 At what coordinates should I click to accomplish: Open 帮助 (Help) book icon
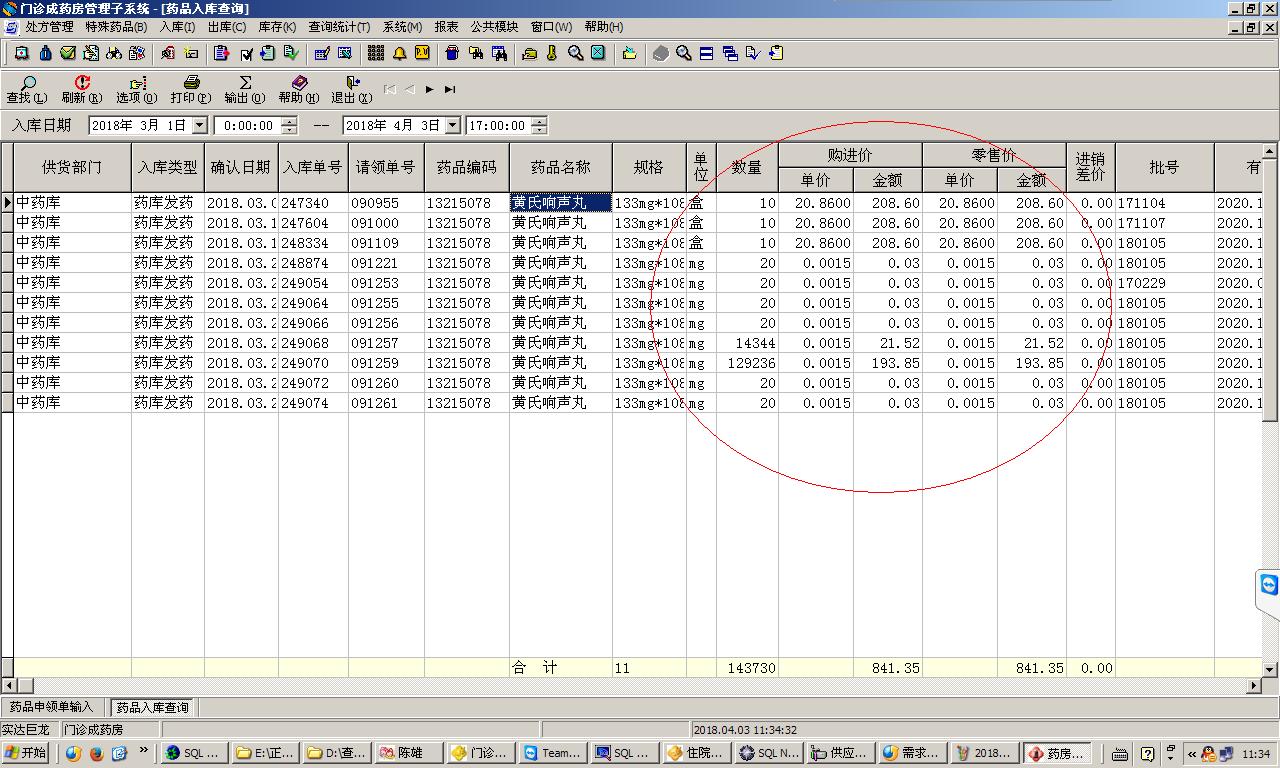[298, 84]
